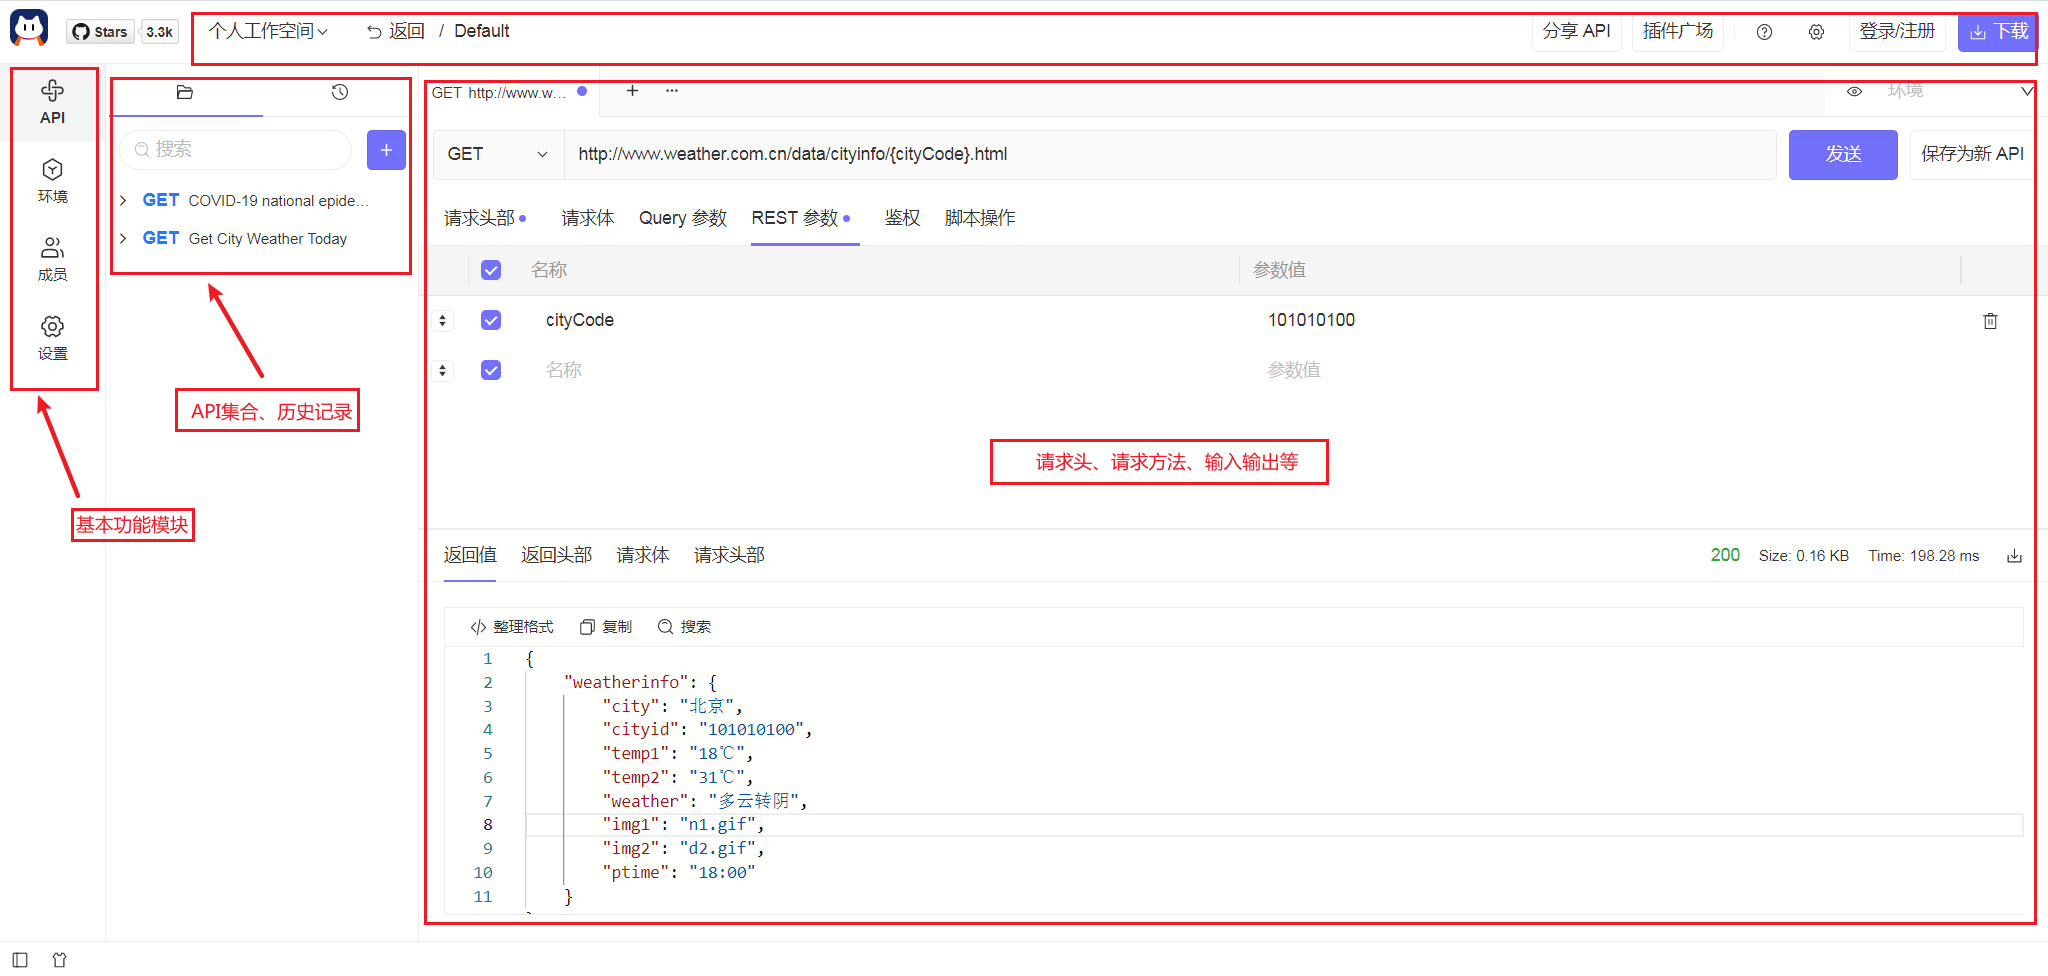Click 整理格式 to format response
Screen dimensions: 2048x976
[x=512, y=627]
